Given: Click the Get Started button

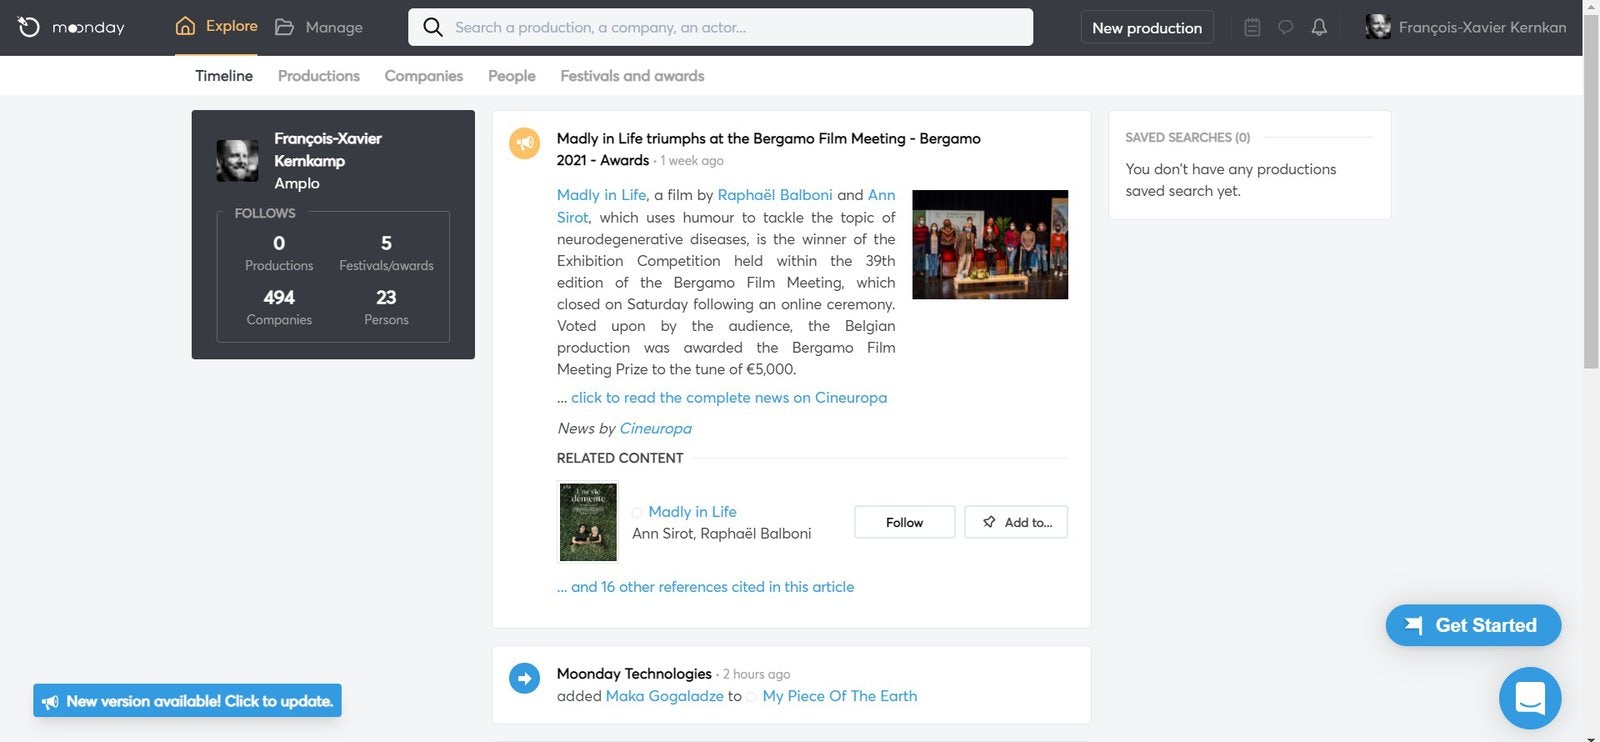Looking at the screenshot, I should click(1473, 625).
